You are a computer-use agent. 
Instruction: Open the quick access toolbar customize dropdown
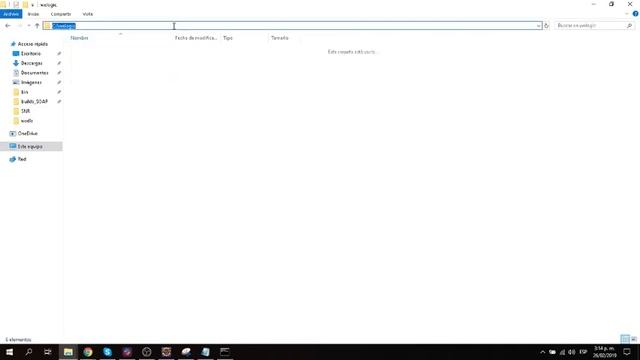33,5
